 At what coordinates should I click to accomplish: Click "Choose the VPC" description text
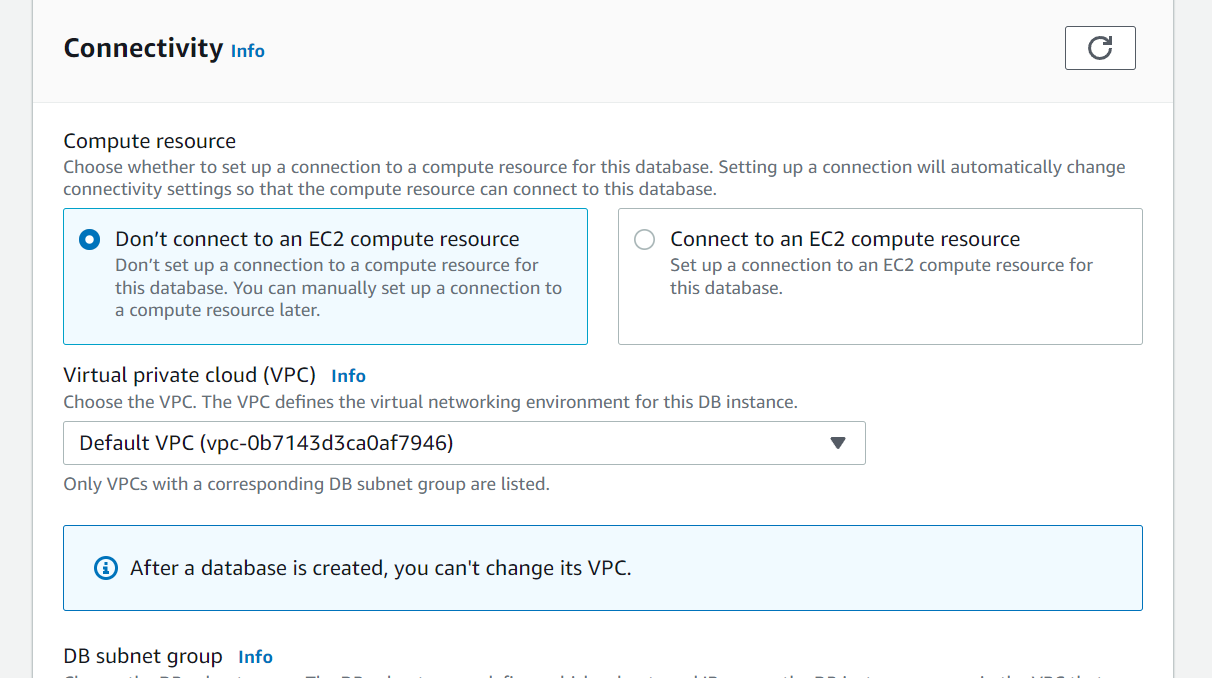coord(430,402)
